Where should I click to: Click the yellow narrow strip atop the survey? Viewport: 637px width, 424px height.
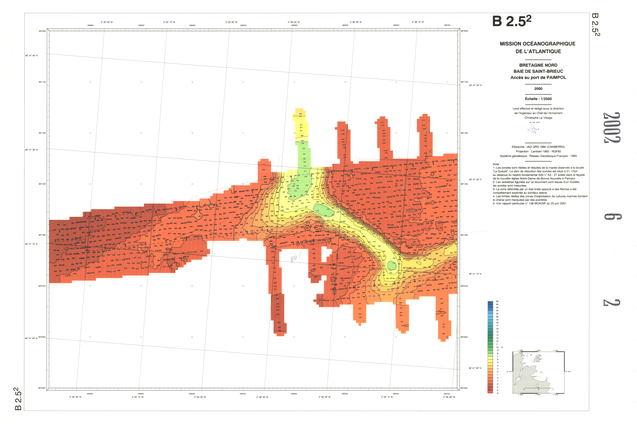click(x=301, y=127)
